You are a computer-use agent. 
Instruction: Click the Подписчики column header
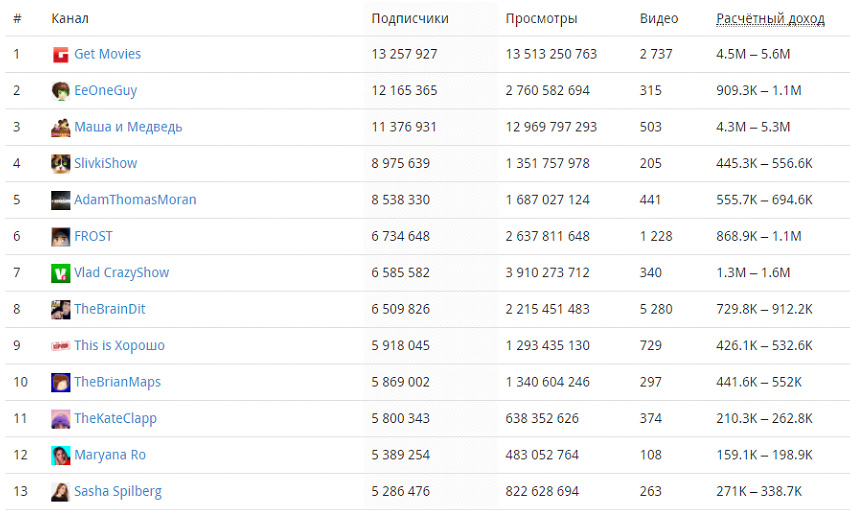click(x=410, y=18)
